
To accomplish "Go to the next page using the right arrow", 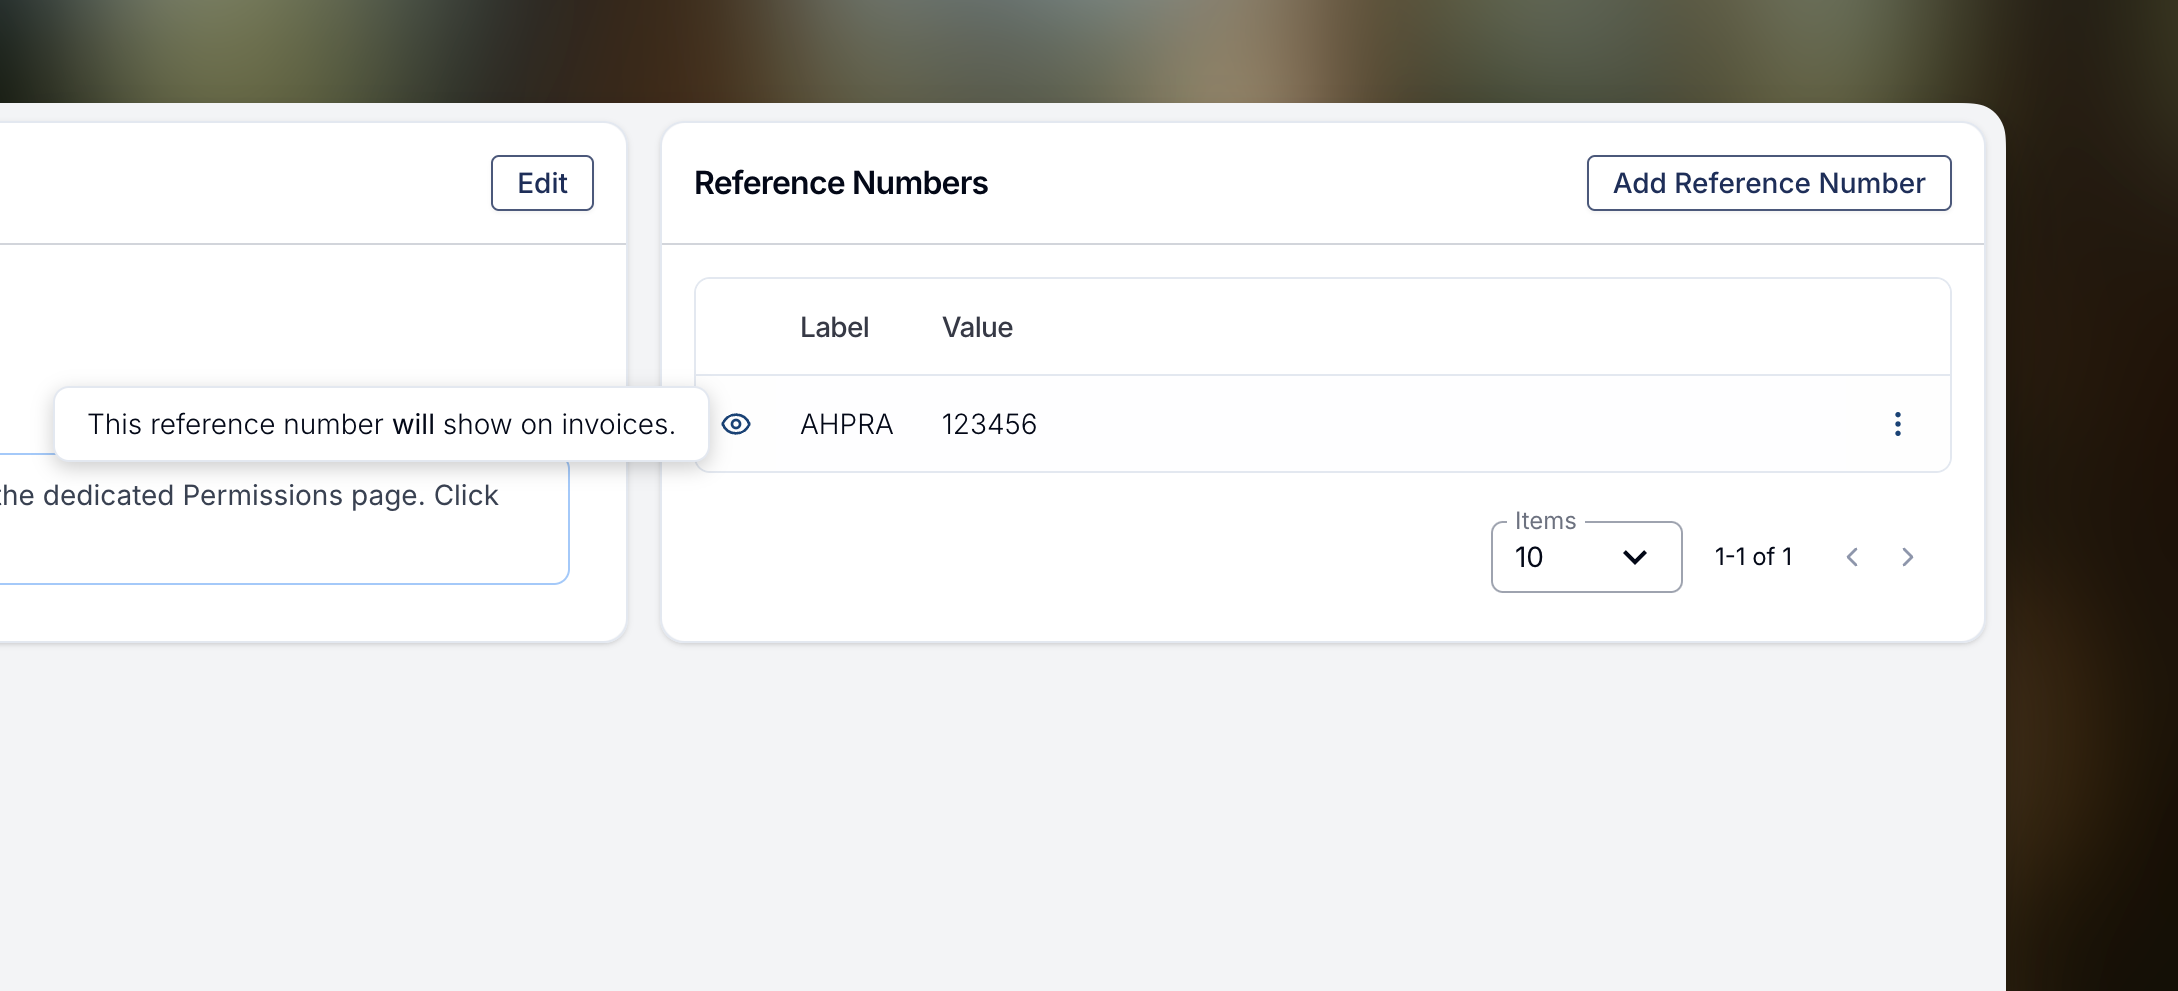I will tap(1908, 557).
